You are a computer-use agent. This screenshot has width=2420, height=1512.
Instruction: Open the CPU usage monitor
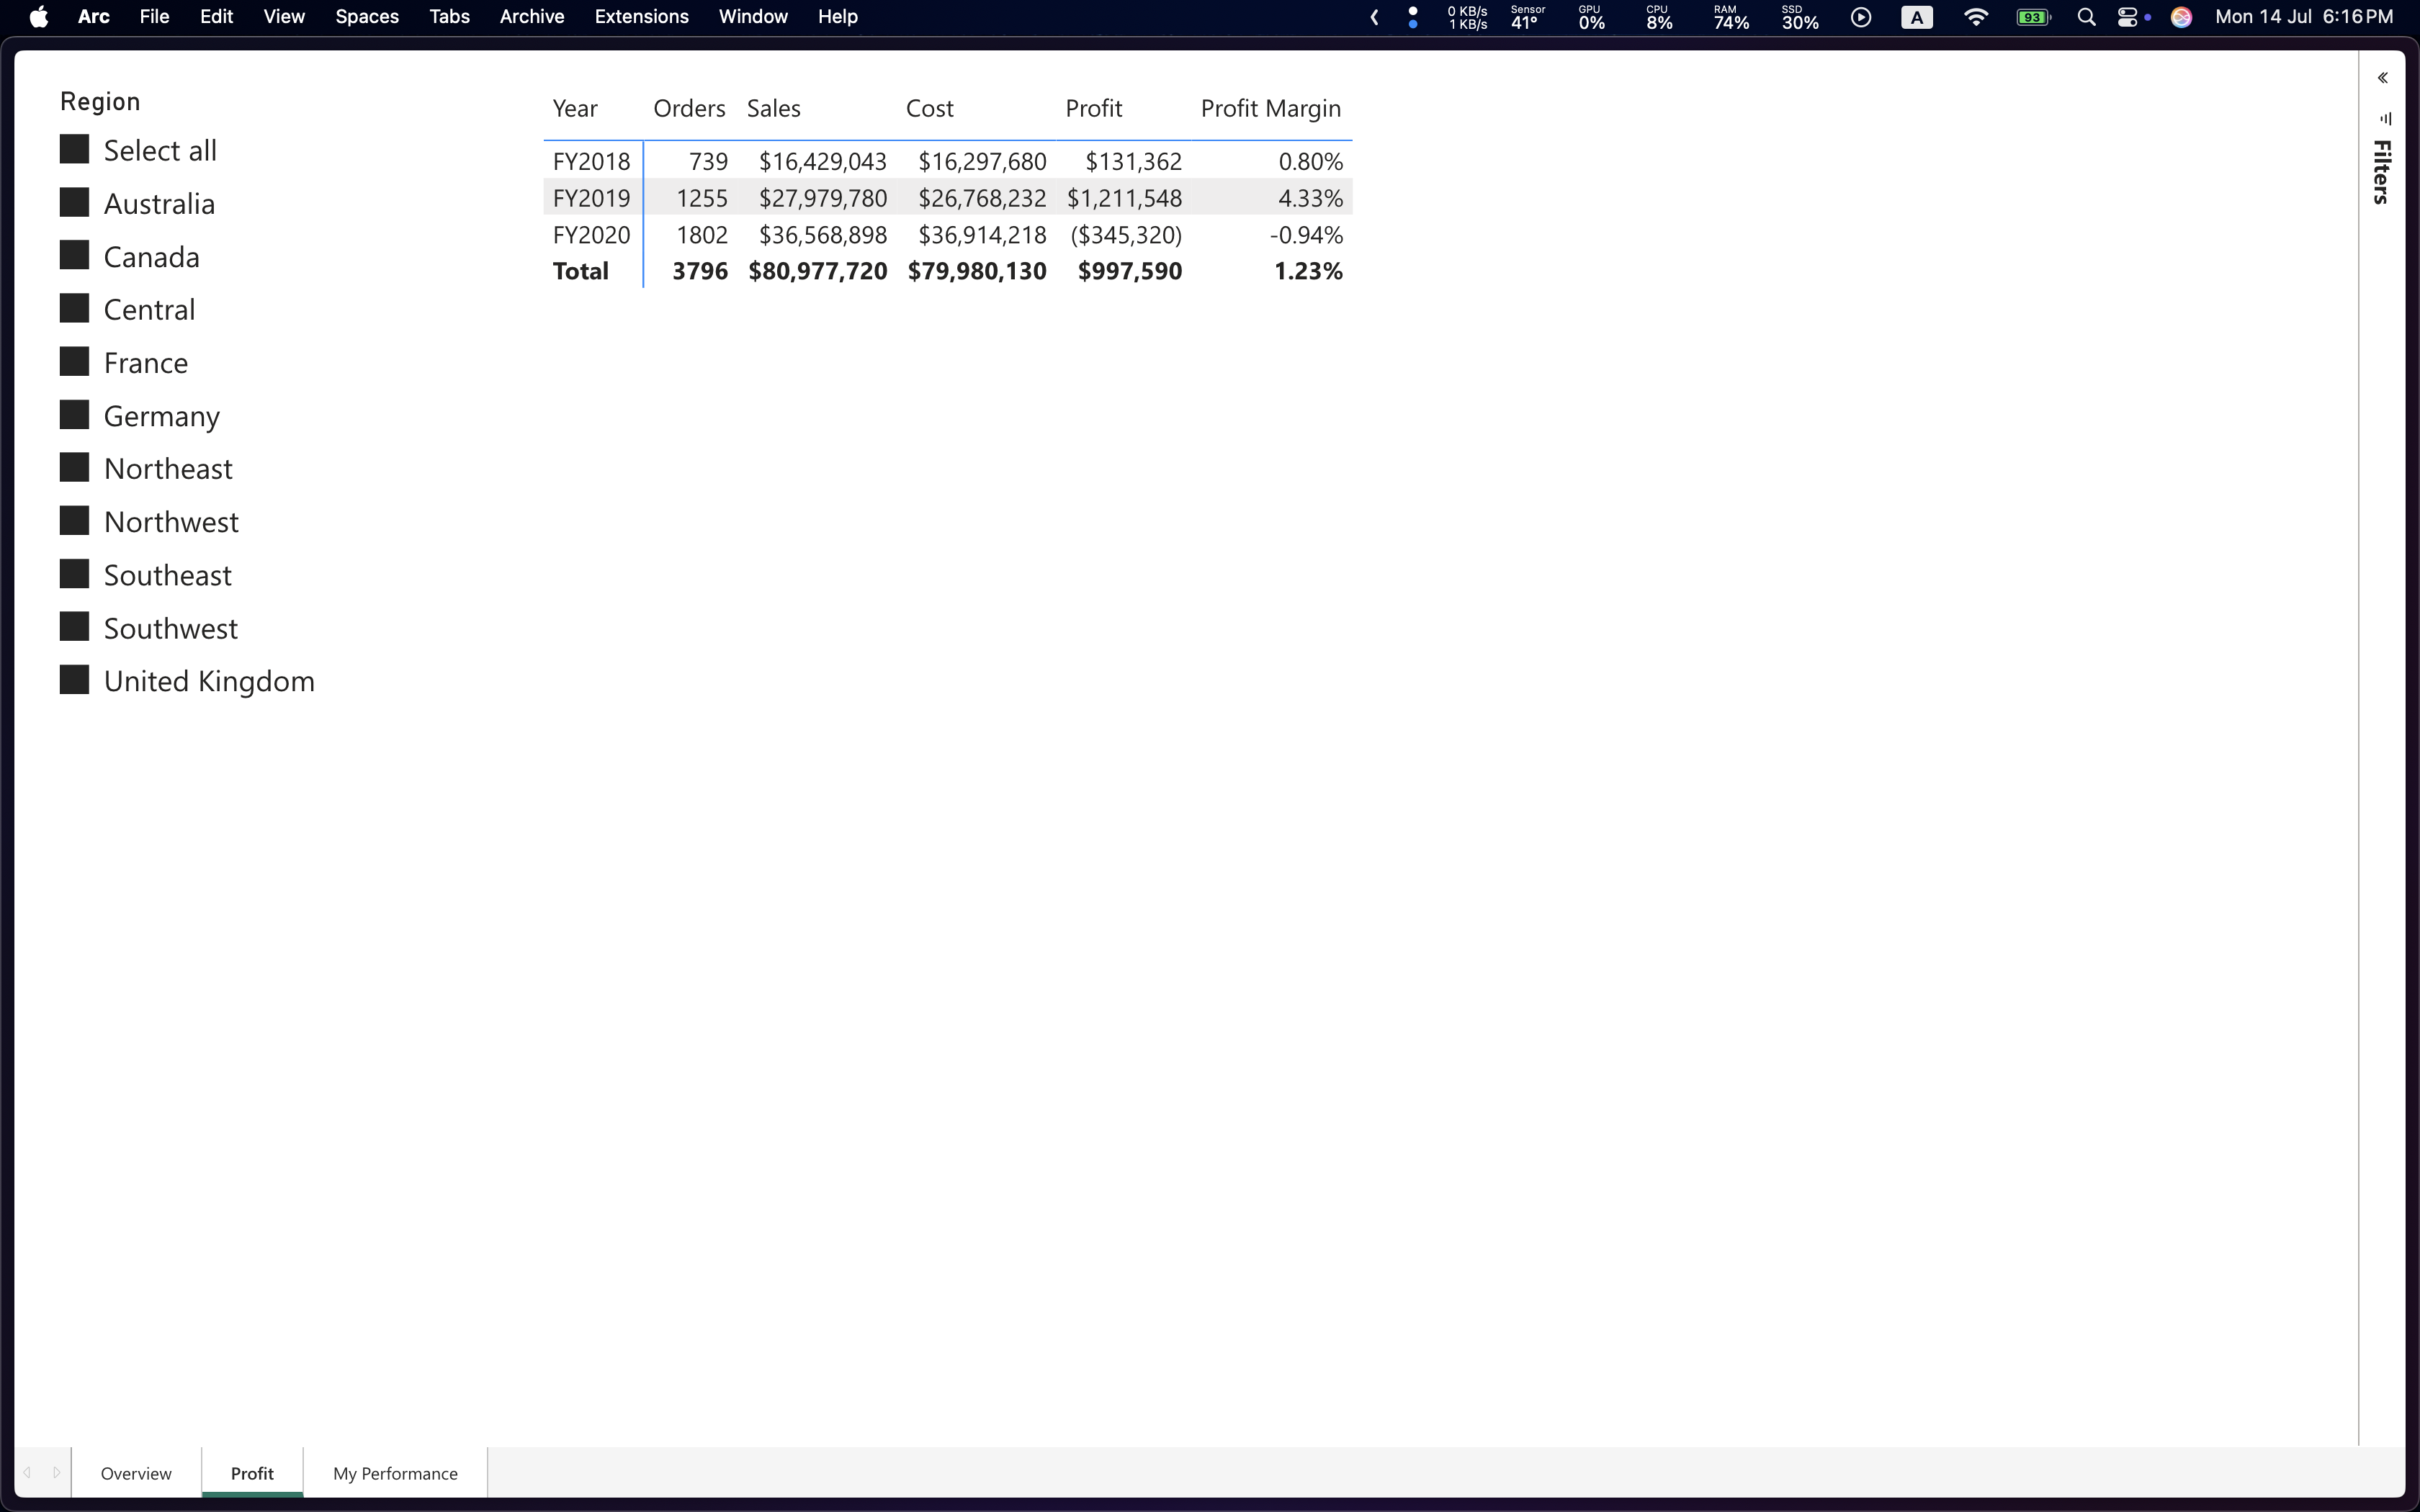[x=1659, y=17]
